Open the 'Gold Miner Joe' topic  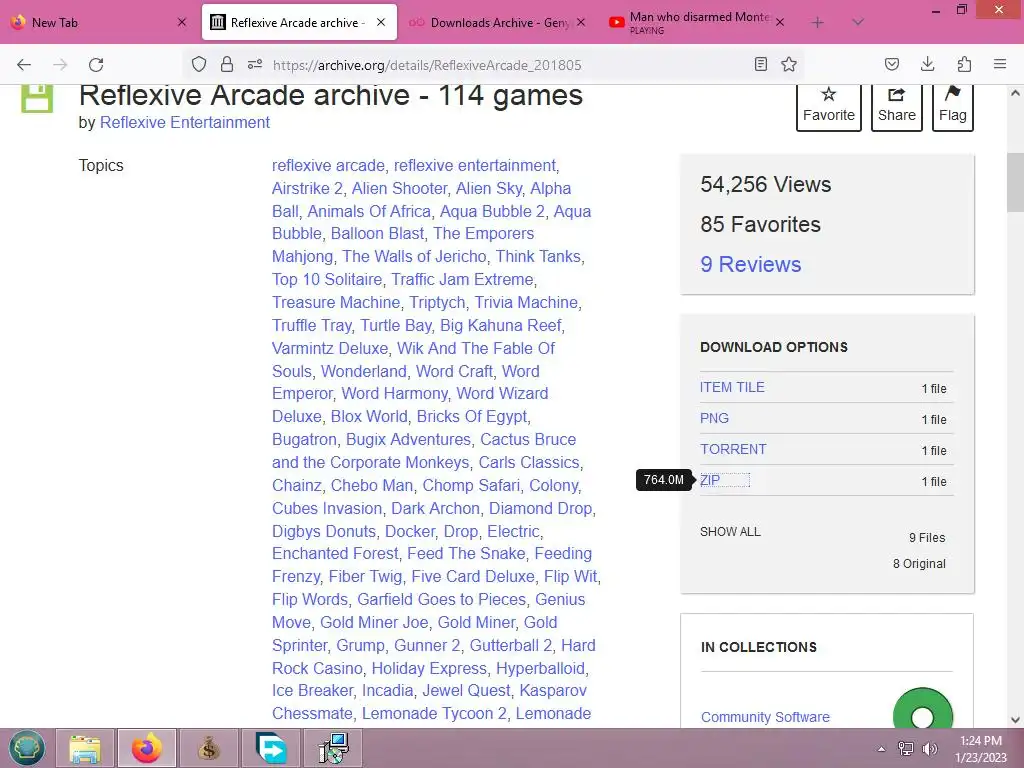pyautogui.click(x=374, y=622)
